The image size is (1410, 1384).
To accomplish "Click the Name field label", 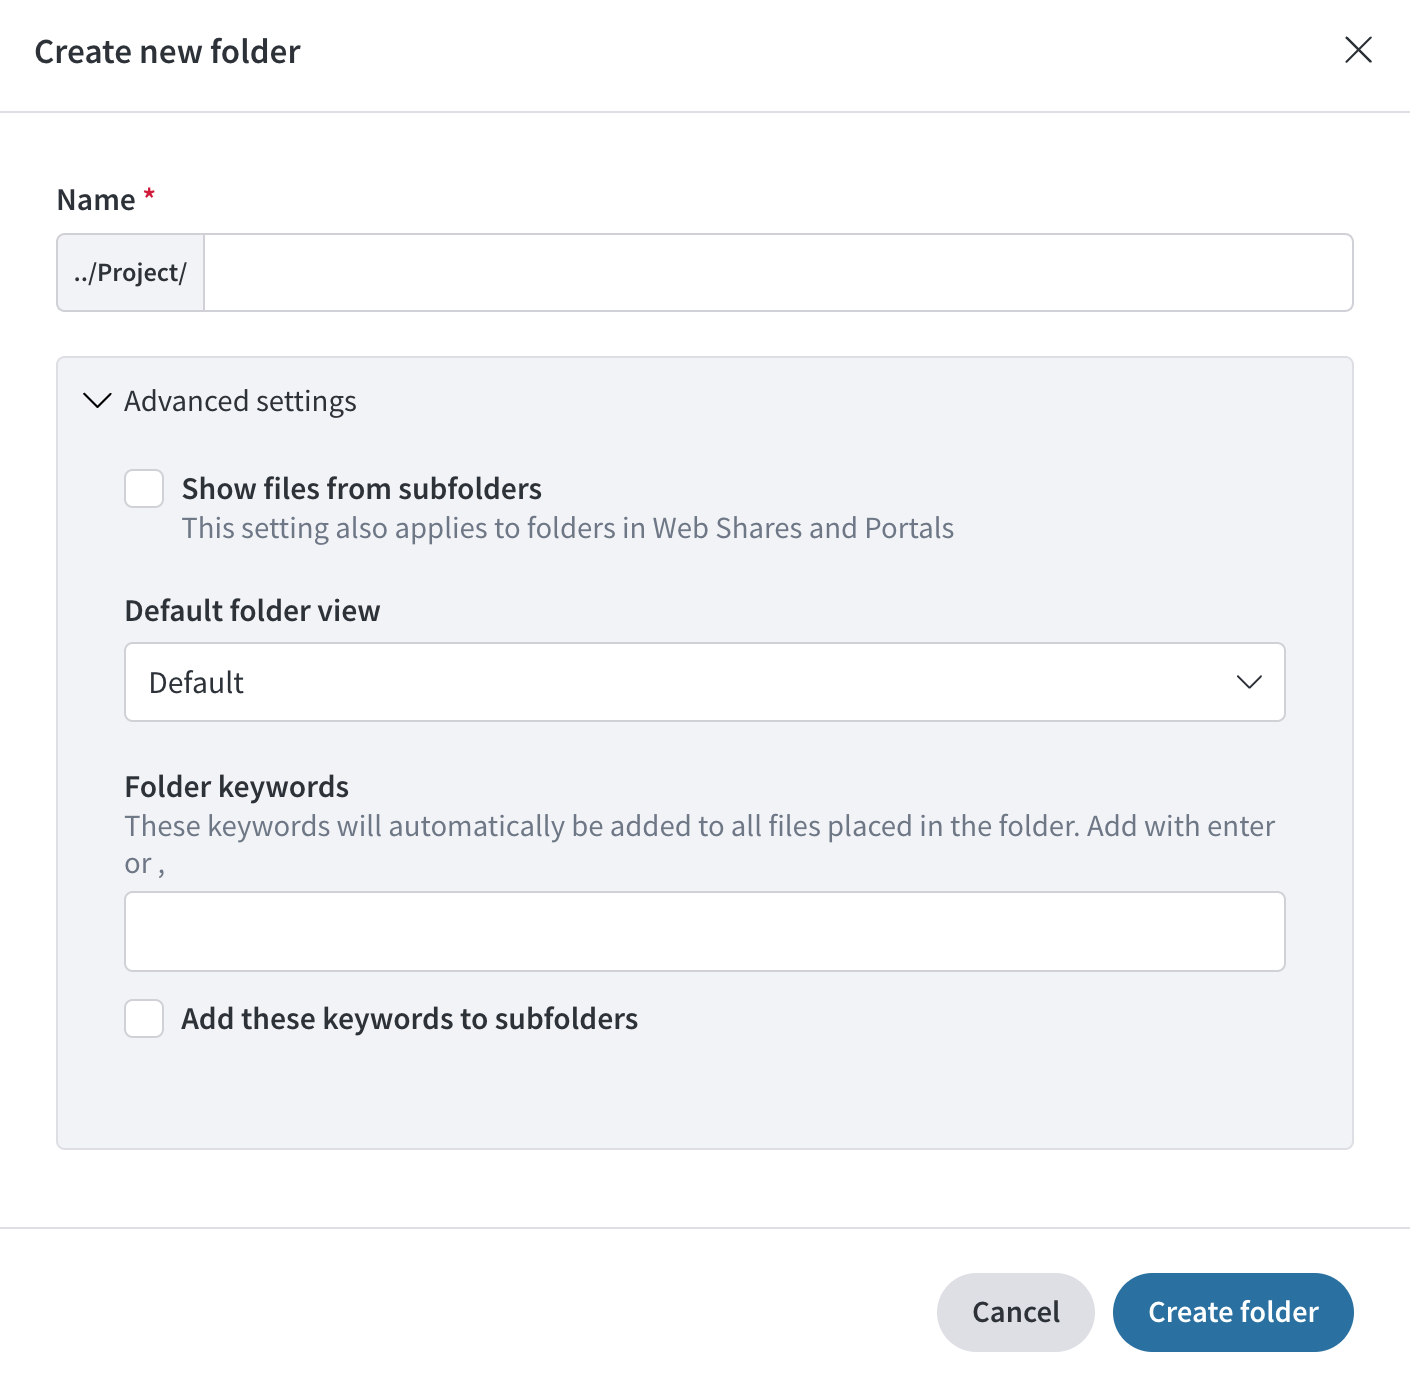I will coord(96,200).
